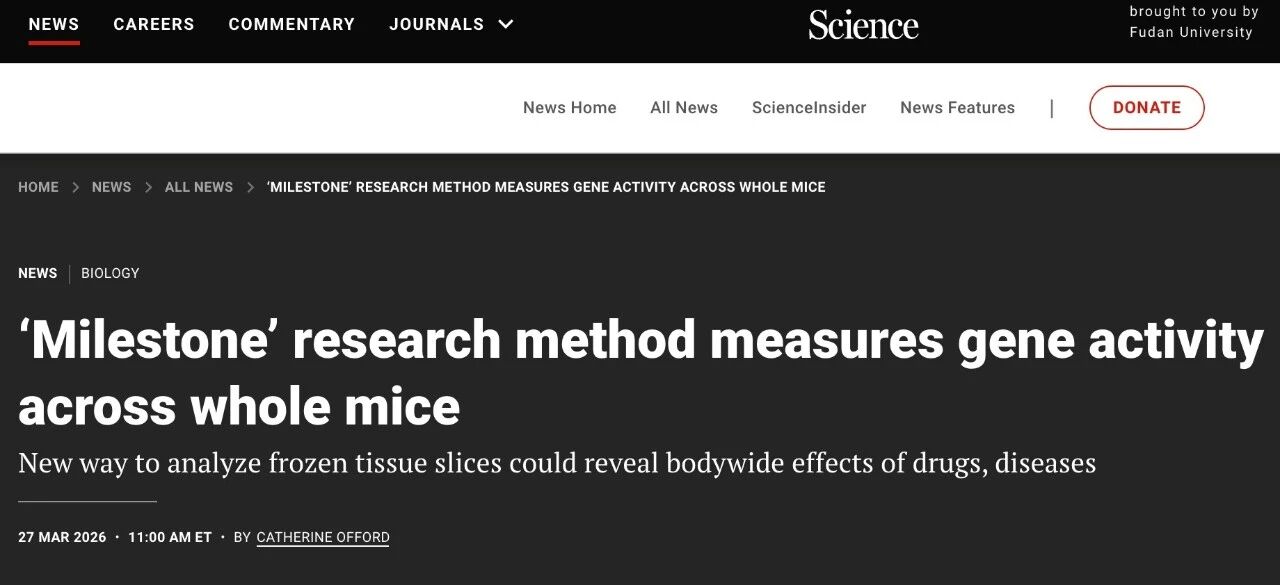Click the article title breadcrumb item
Screen dimensions: 1280x585
pos(546,187)
